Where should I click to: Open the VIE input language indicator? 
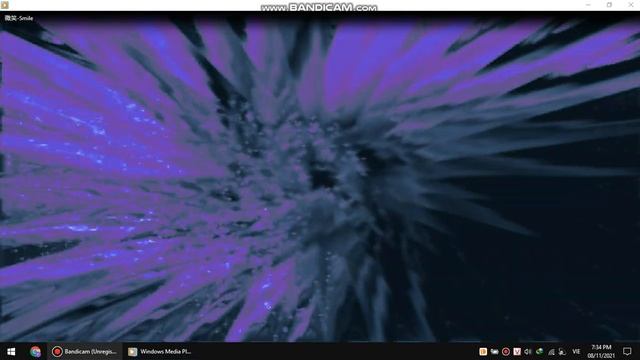click(576, 351)
